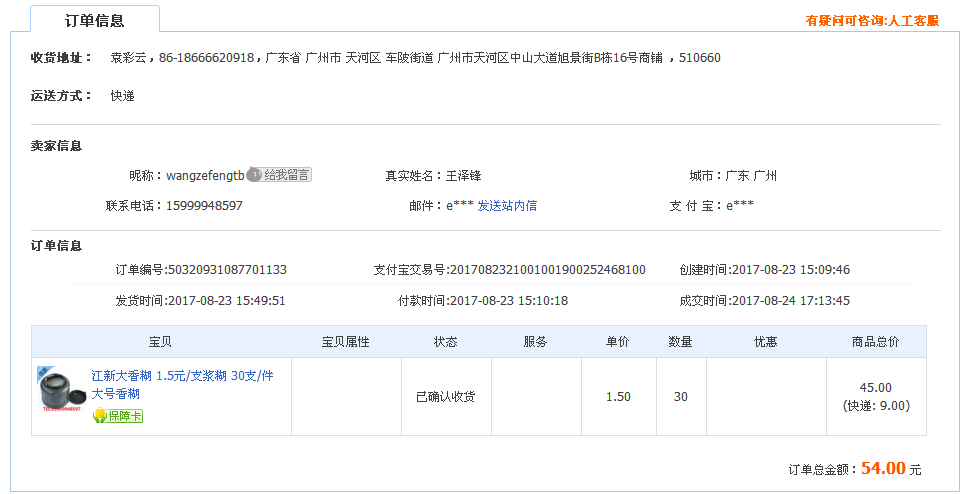Click the order total 54.00 amount
965x494 pixels.
(x=883, y=468)
